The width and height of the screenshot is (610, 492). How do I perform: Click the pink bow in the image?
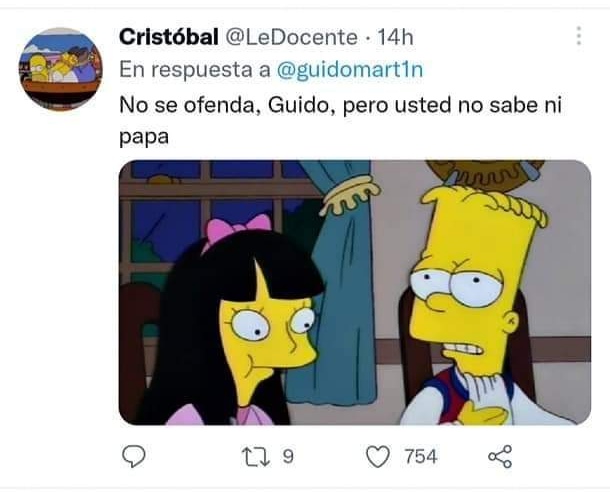237,229
